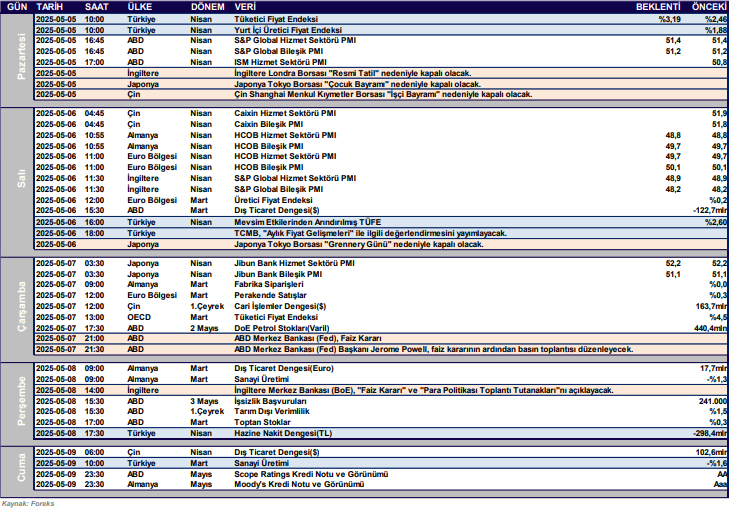Click 'Yurt İçi Üretici Fiyat Endeksi'
This screenshot has width=729, height=511.
(288, 30)
